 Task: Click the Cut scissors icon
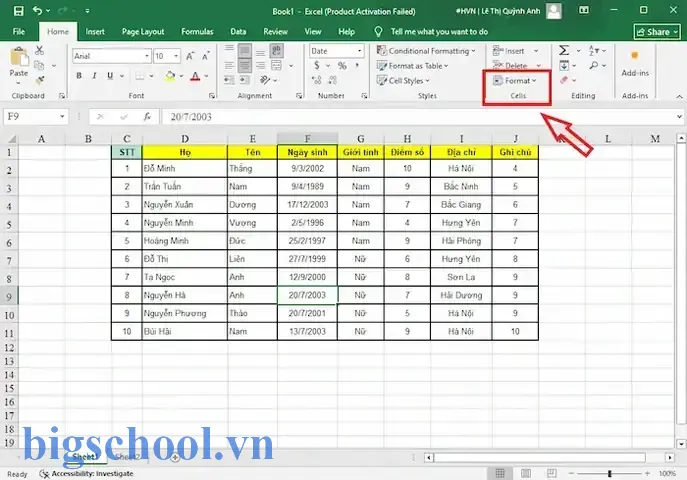39,50
